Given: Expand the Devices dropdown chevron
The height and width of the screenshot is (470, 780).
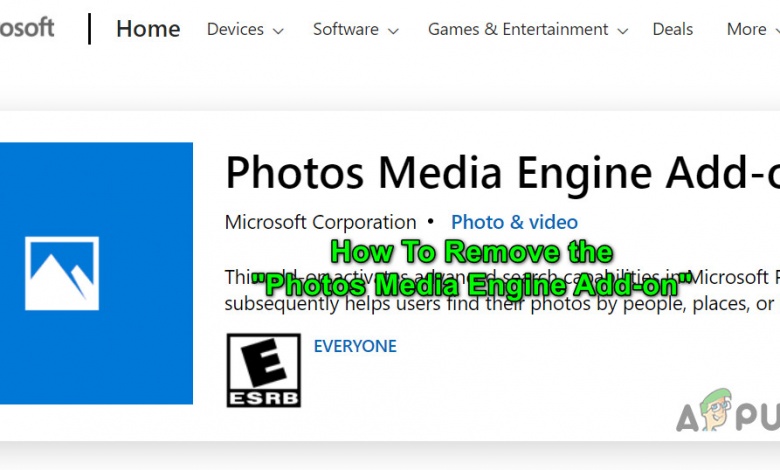Looking at the screenshot, I should click(278, 31).
